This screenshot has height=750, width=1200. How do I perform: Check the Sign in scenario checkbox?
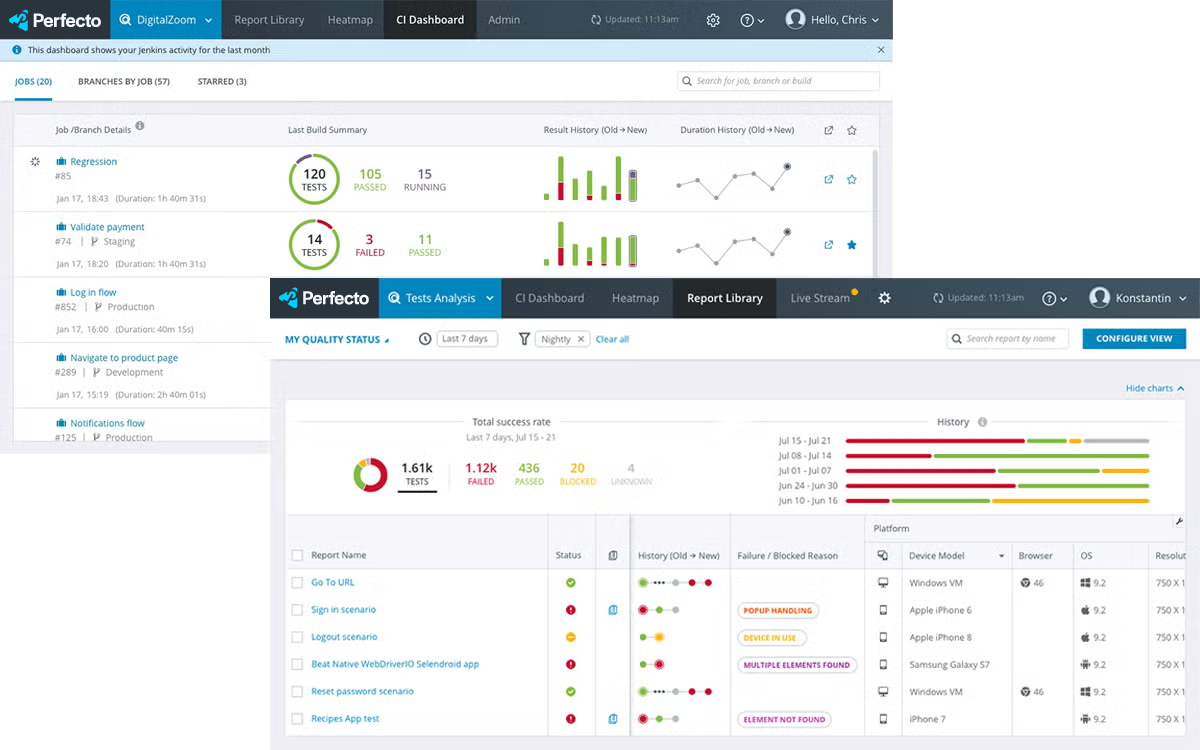tap(297, 610)
